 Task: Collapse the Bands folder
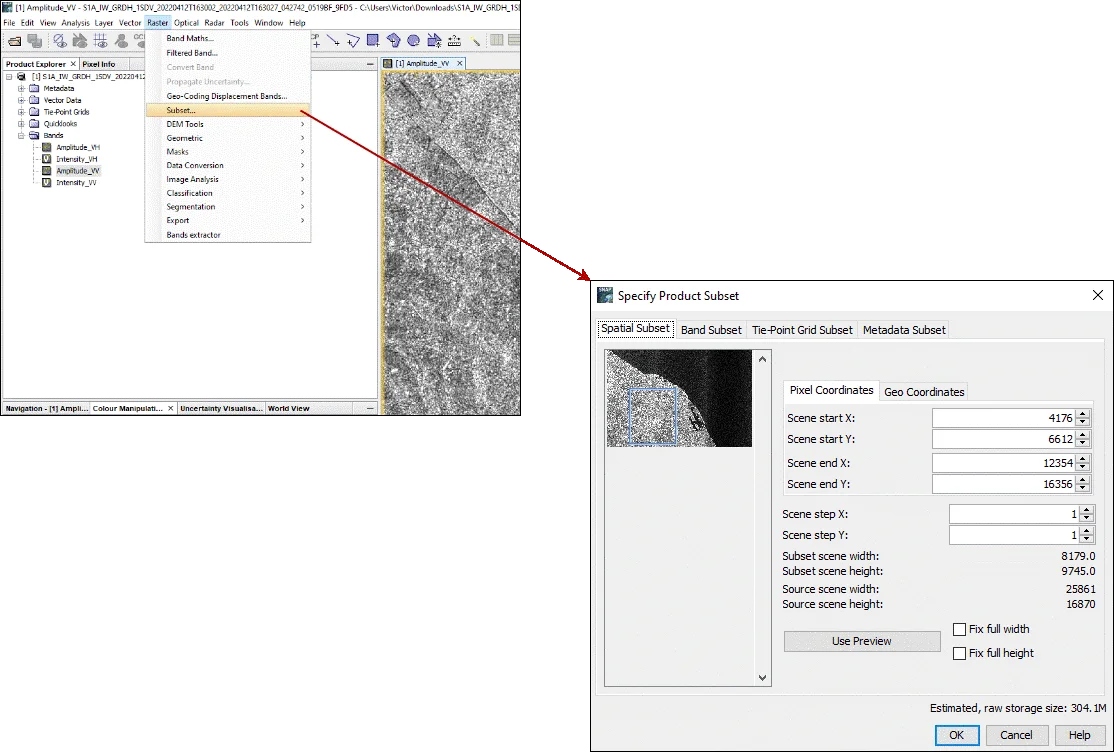pos(22,135)
